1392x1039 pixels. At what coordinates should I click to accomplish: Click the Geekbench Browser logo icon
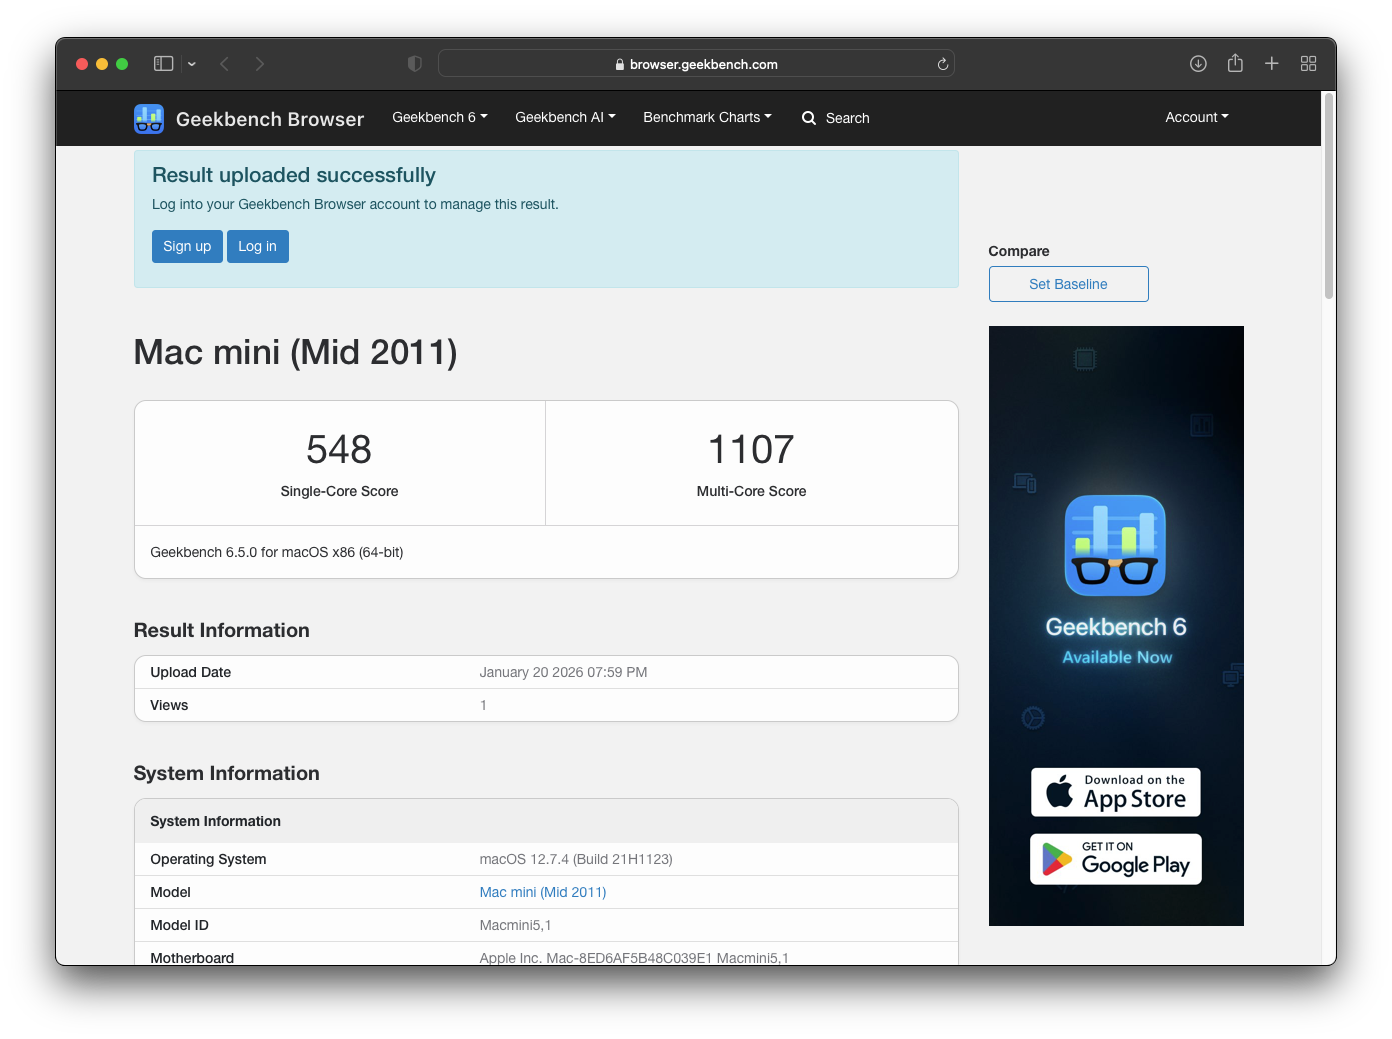pyautogui.click(x=149, y=119)
